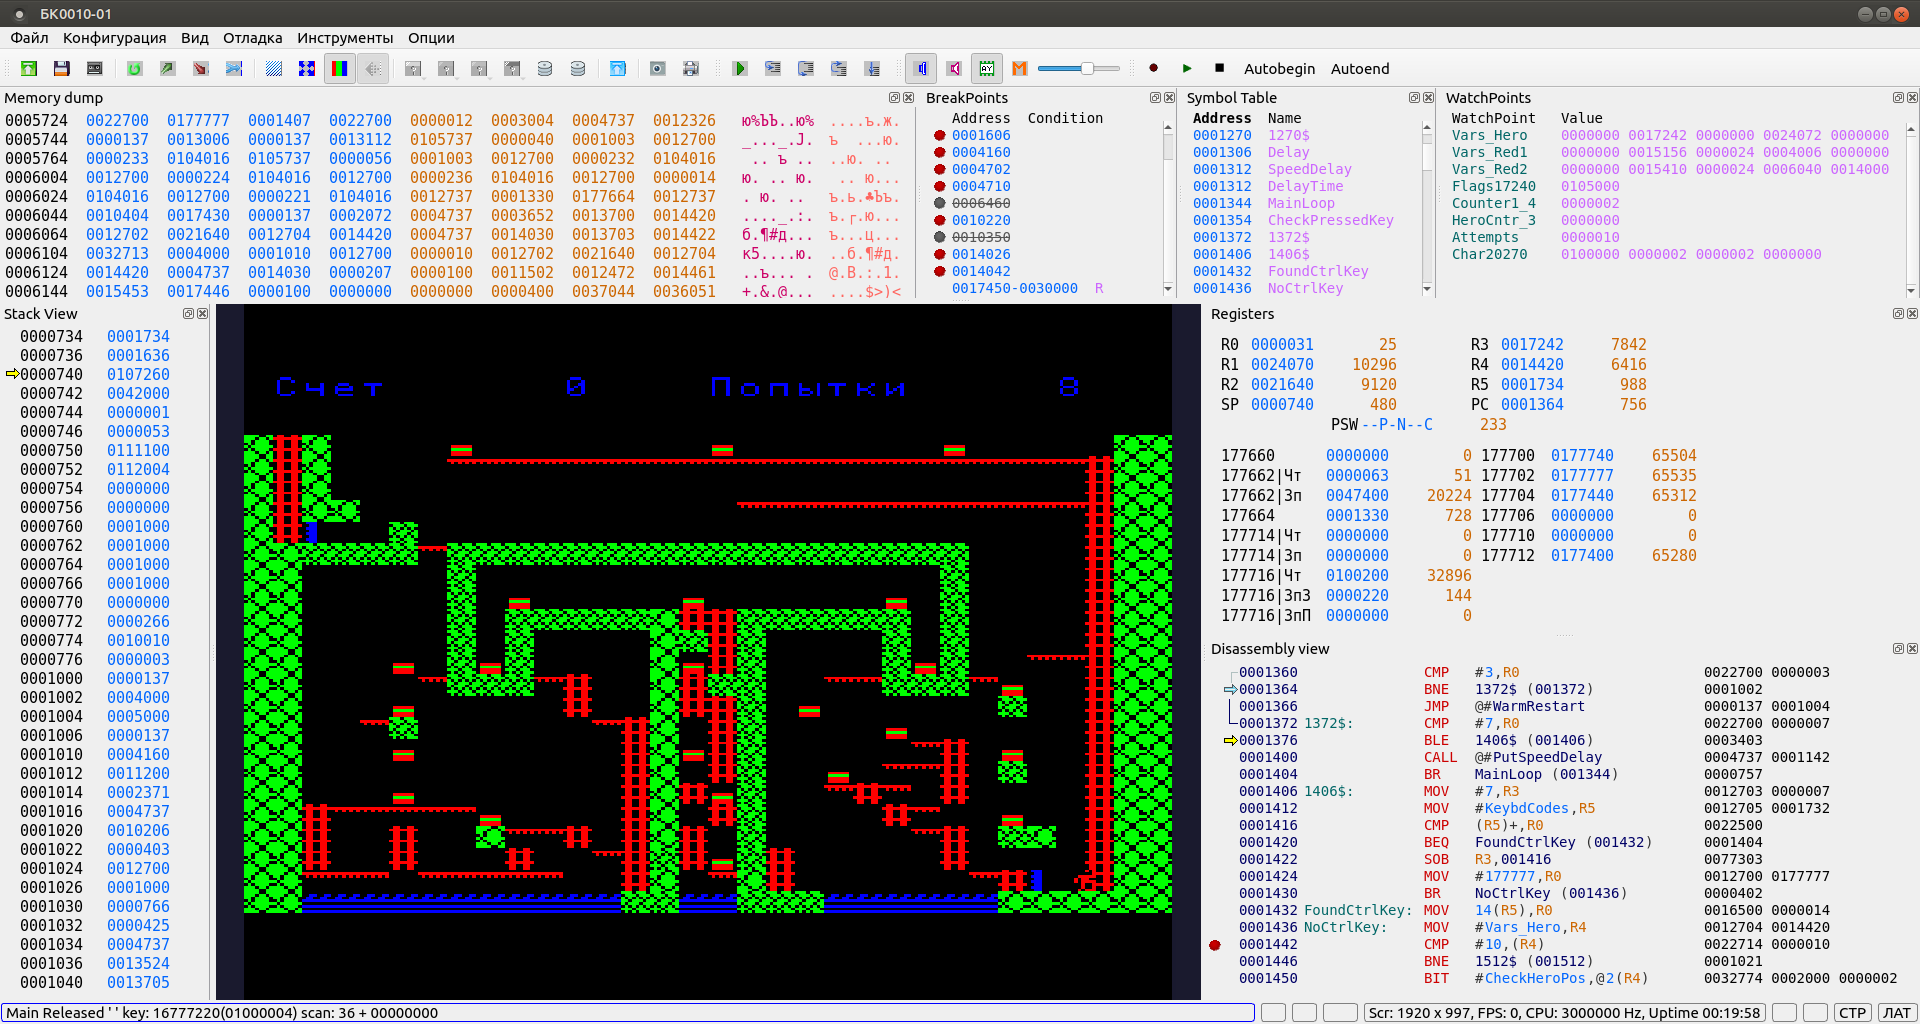Click the СТР status bar button
Image resolution: width=1920 pixels, height=1024 pixels.
pyautogui.click(x=1853, y=1013)
